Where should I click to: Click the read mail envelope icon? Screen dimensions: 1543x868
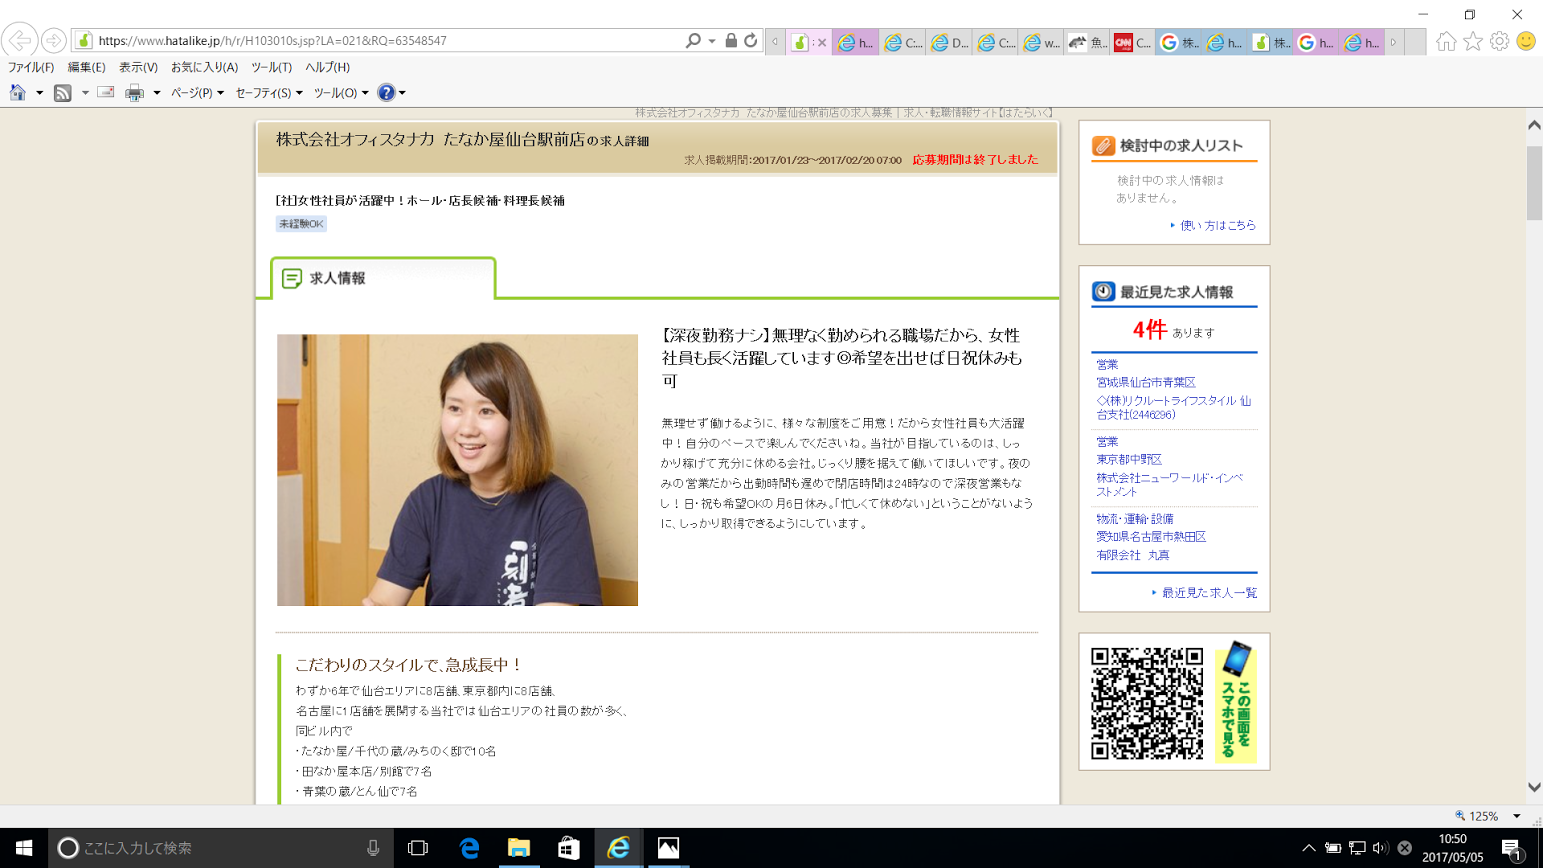[x=106, y=93]
